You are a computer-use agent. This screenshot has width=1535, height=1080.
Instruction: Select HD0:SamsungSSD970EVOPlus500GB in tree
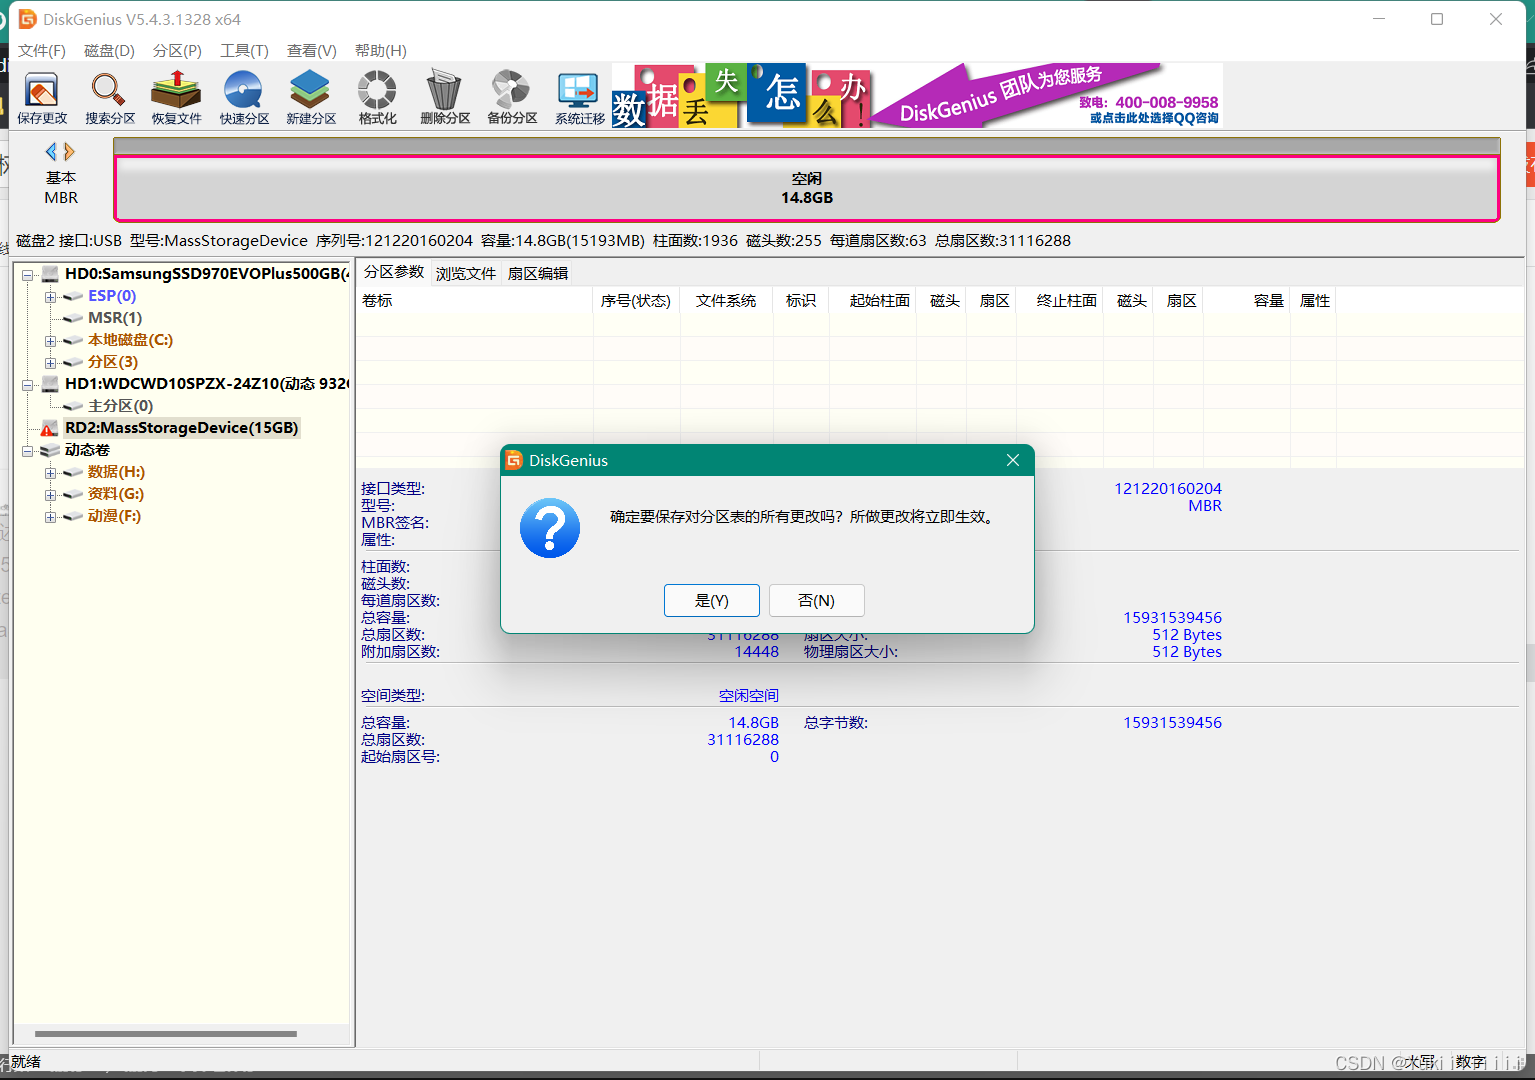point(206,273)
